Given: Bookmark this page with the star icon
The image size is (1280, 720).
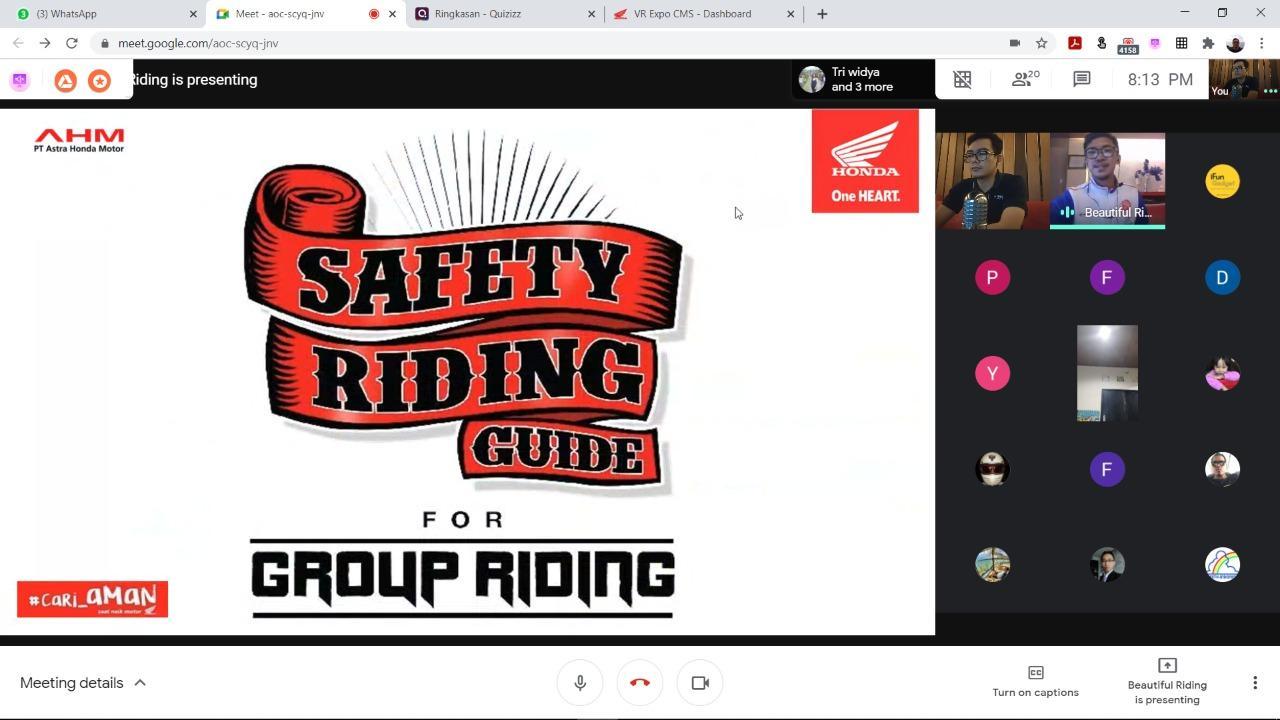Looking at the screenshot, I should pos(1041,43).
